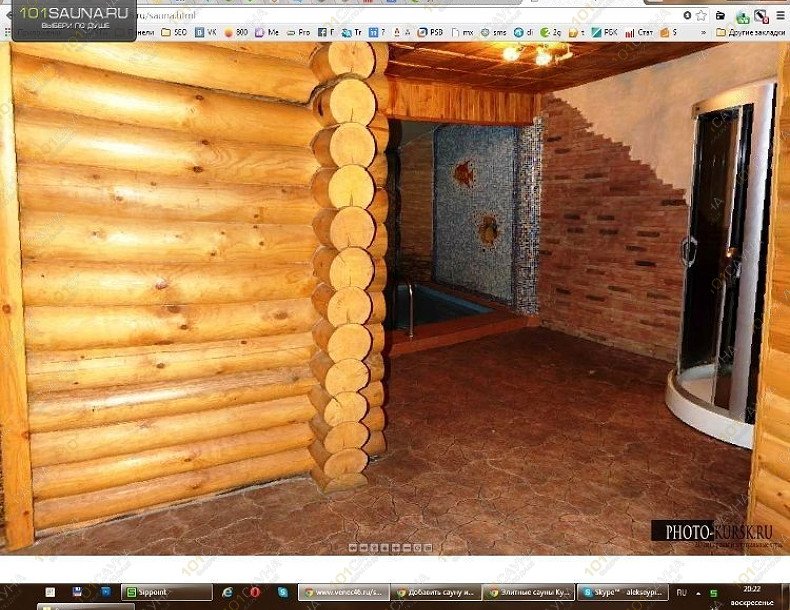Open the Стат bookmark
Viewport: 790px width, 610px height.
click(x=639, y=32)
